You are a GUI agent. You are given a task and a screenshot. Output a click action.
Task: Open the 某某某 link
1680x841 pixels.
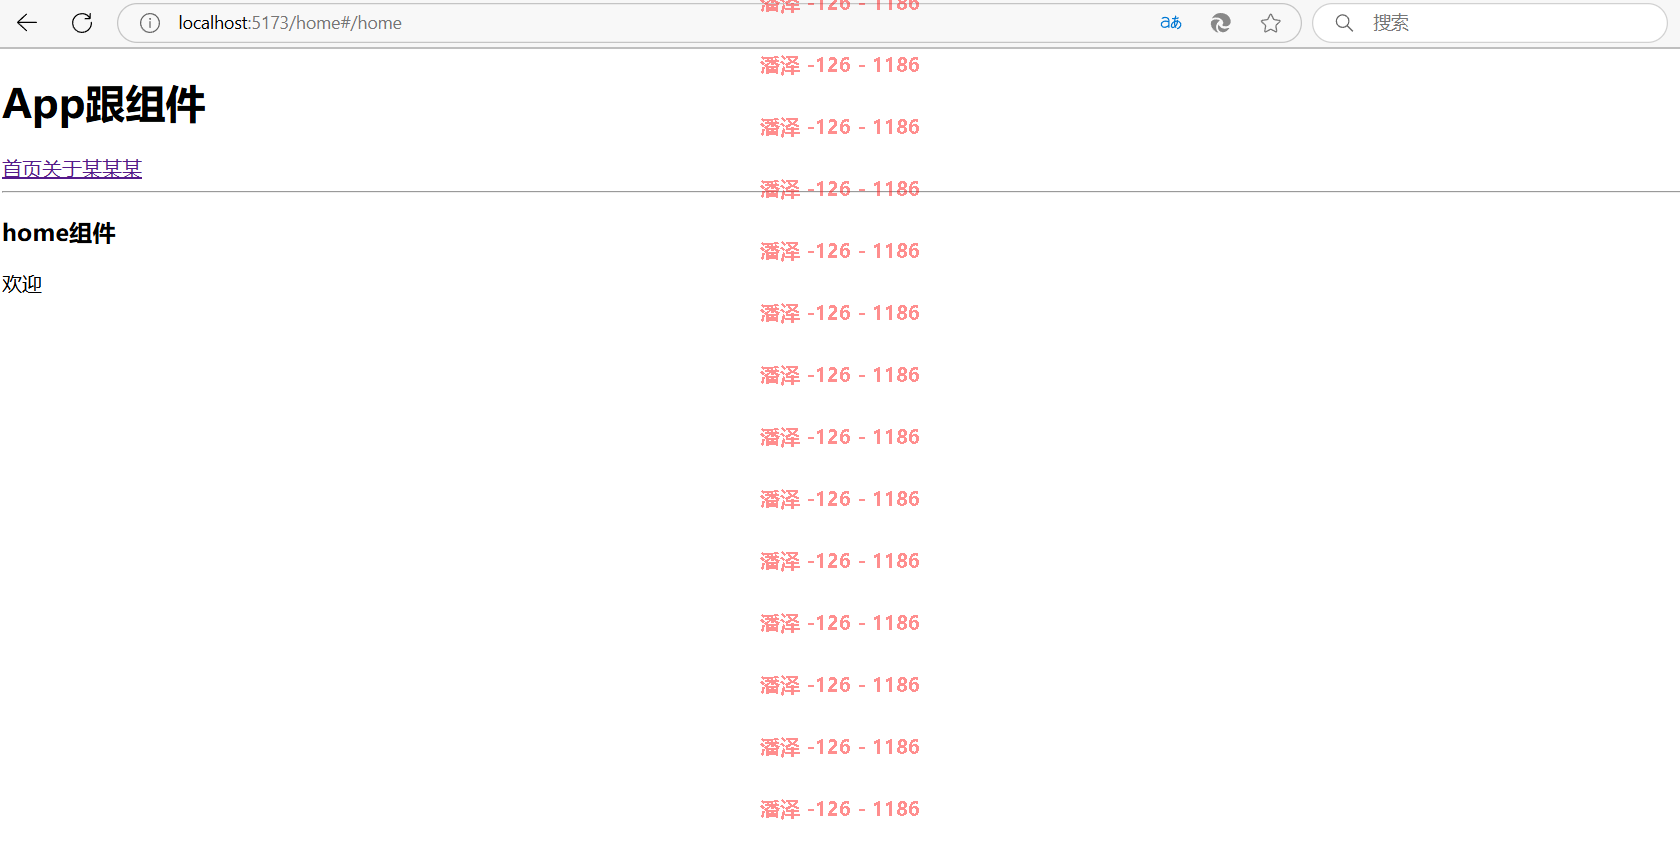click(112, 169)
